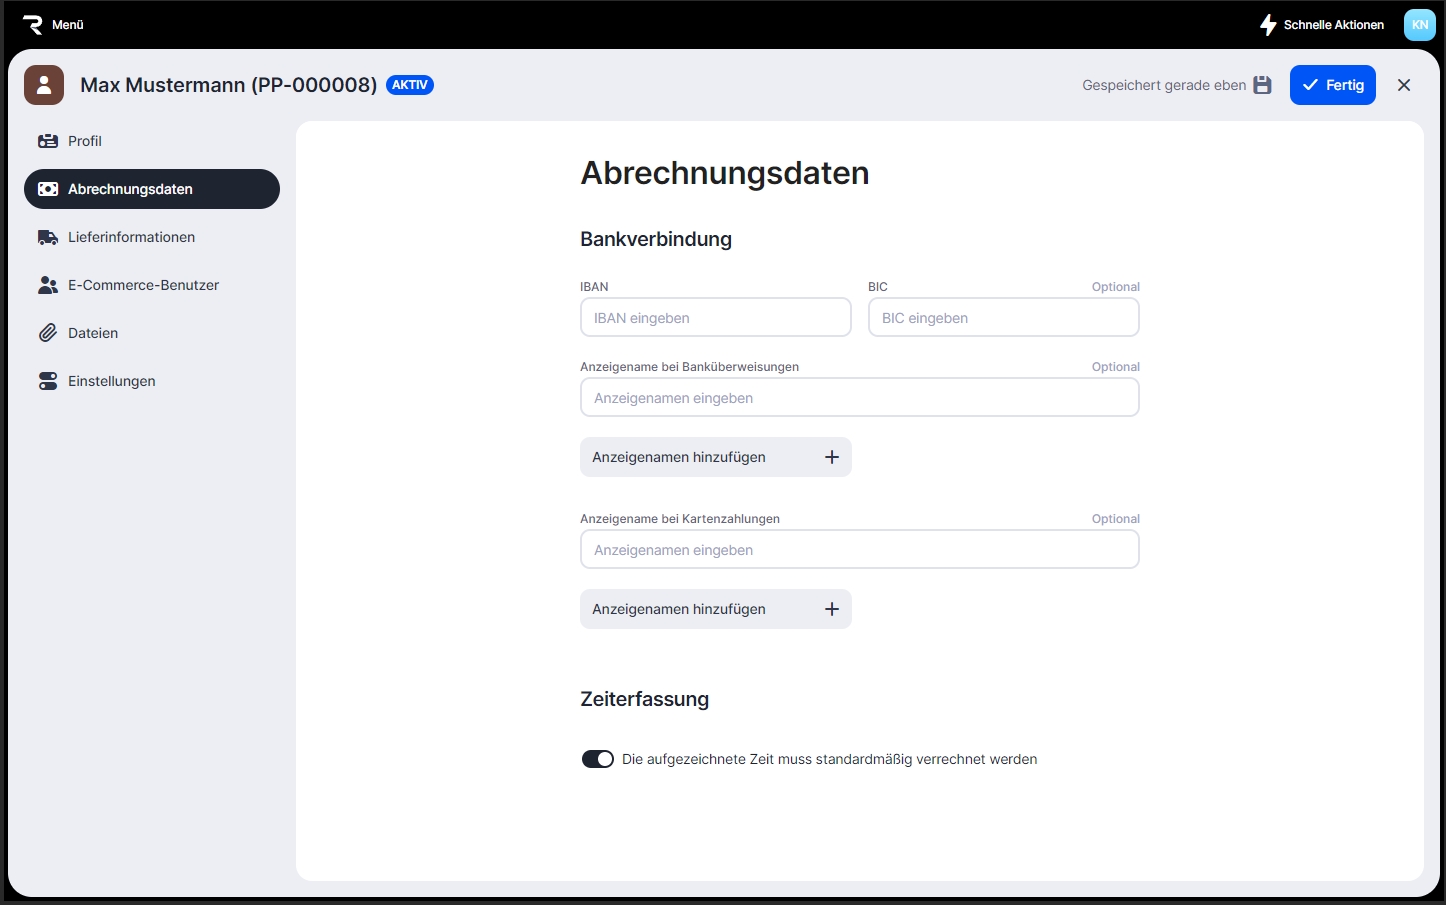
Task: Toggle the recorded time billing switch
Action: 598,759
